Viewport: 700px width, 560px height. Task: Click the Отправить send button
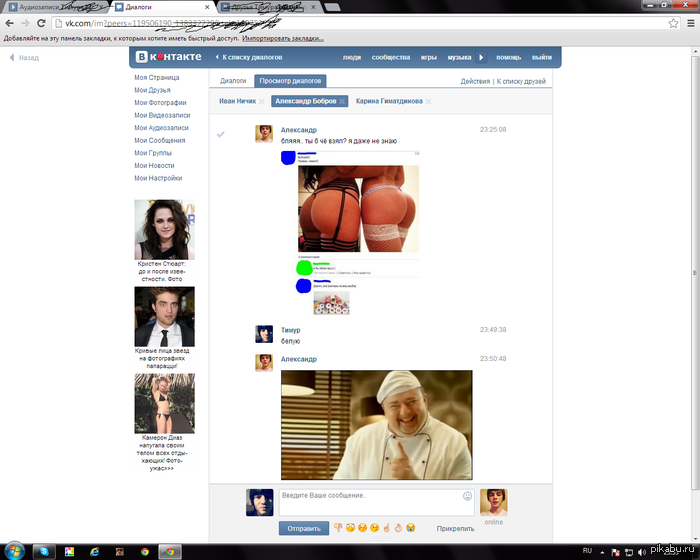(303, 528)
